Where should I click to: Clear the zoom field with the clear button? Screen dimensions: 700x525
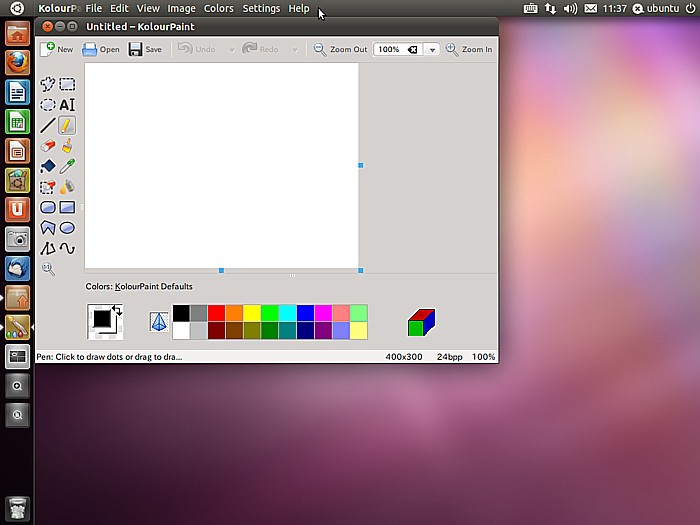[412, 50]
